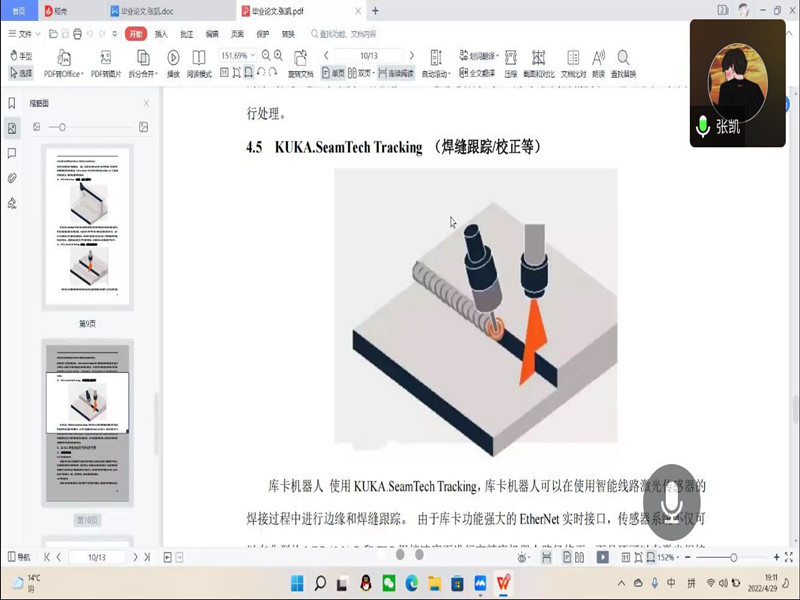Expand the 拆分合并 split-merge dropdown

click(x=143, y=73)
